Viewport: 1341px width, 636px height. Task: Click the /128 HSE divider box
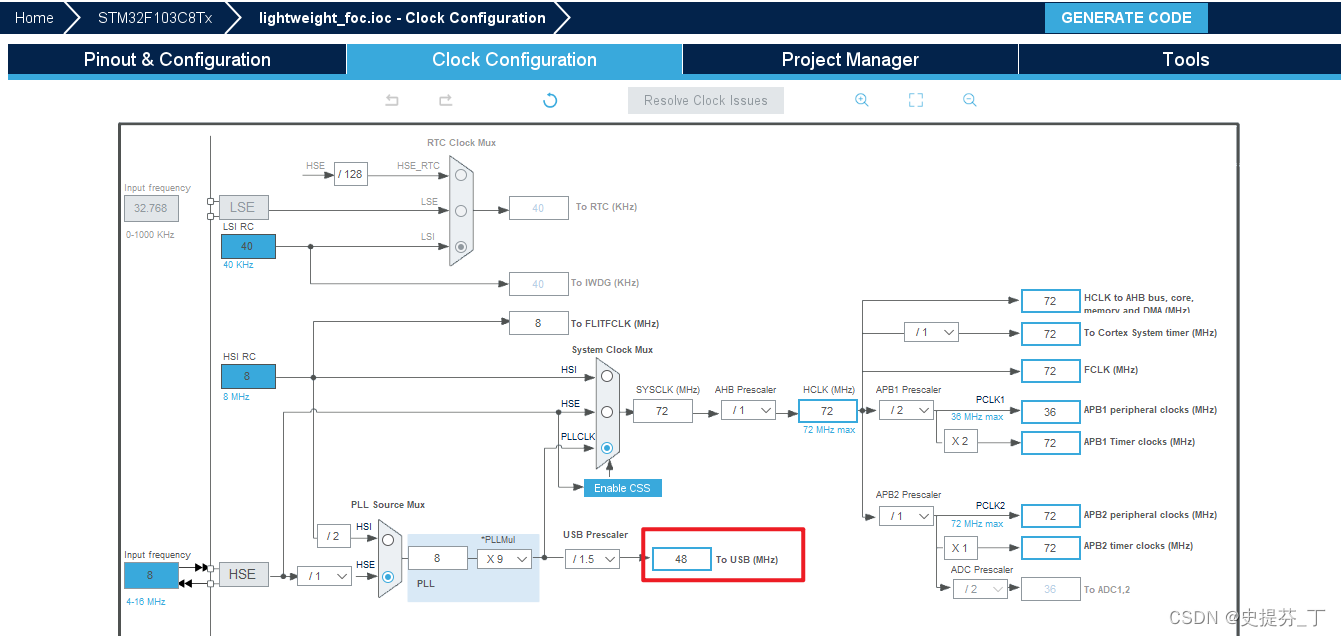pos(351,174)
